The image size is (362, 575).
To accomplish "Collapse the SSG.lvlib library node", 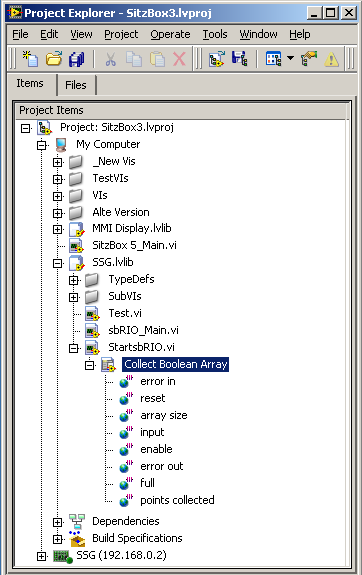I will 58,263.
